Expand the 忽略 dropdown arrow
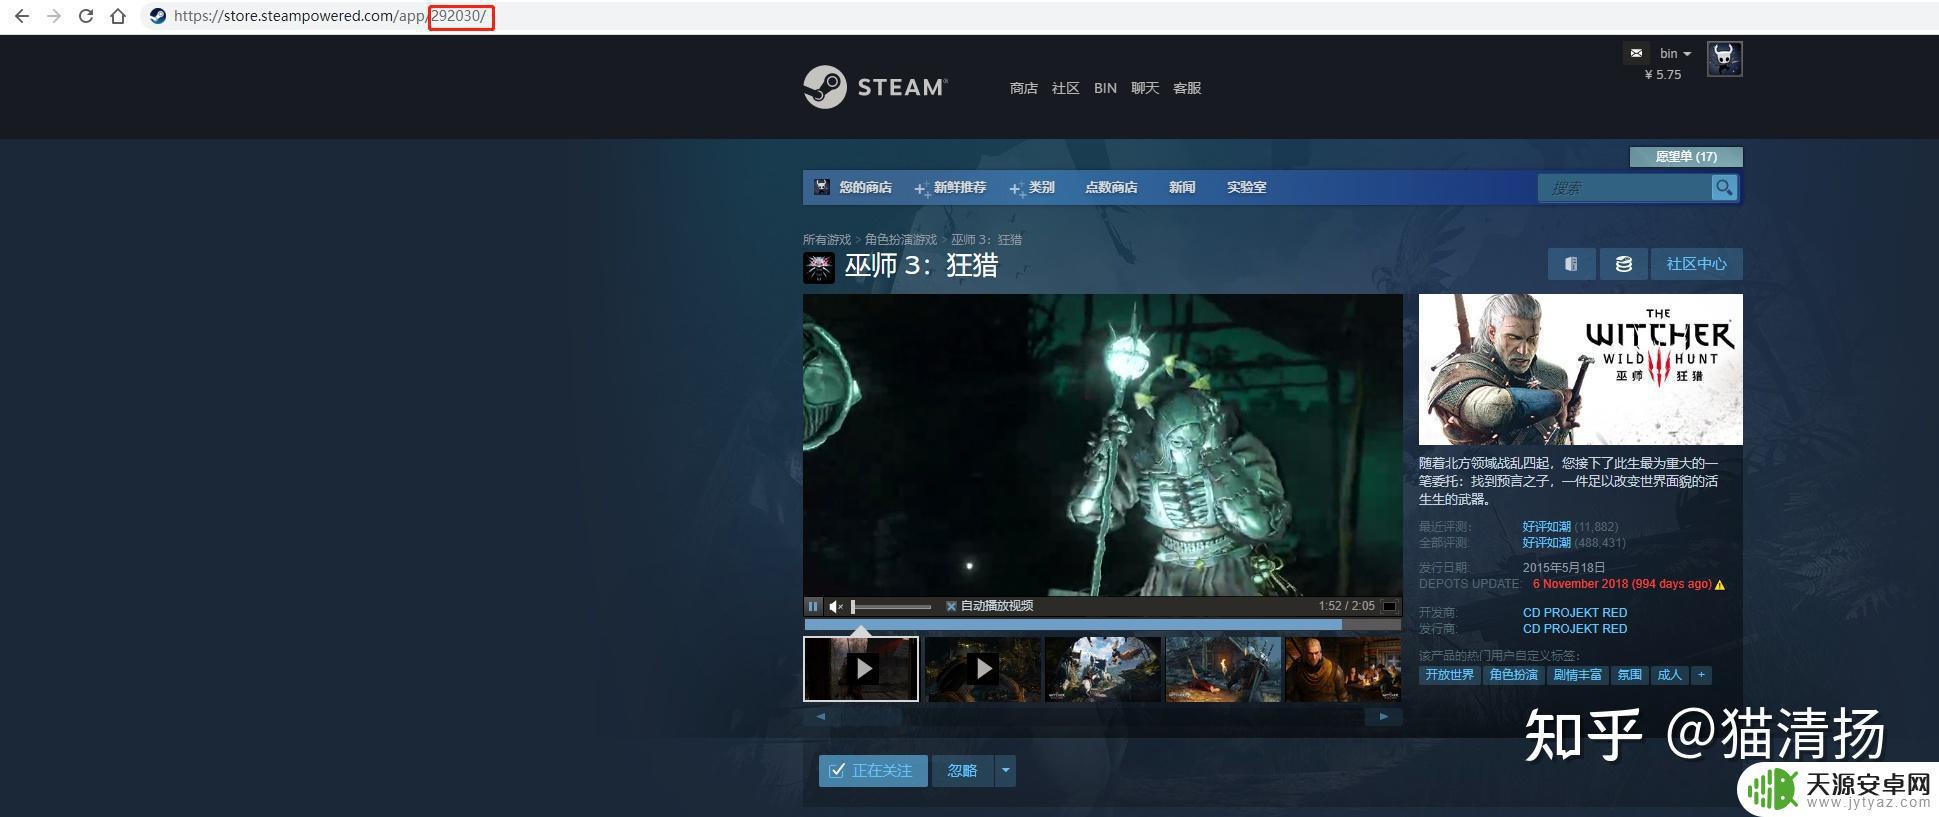Viewport: 1939px width, 817px height. pos(1006,770)
